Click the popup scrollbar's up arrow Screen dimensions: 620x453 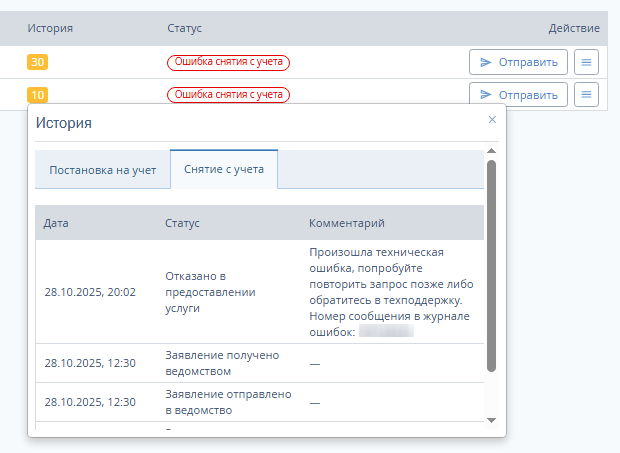[x=491, y=153]
